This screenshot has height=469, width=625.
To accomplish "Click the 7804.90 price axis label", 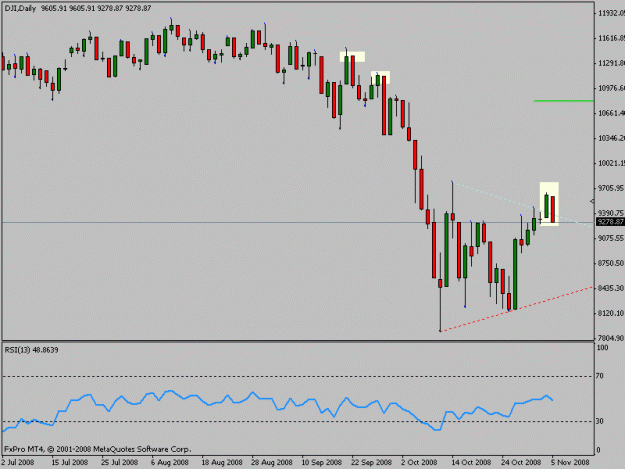I will (611, 338).
